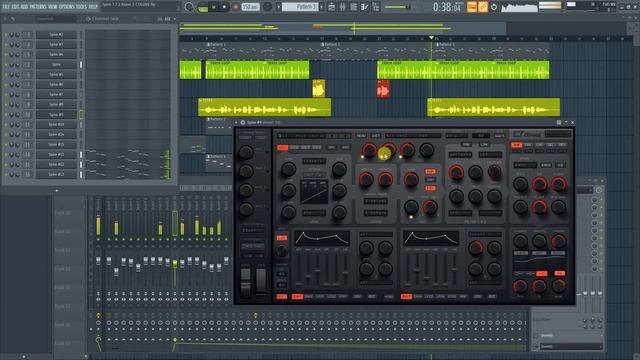Screen dimensions: 640x360
Task: Select the last effect tab in Spire's FX section
Action: [x=562, y=145]
